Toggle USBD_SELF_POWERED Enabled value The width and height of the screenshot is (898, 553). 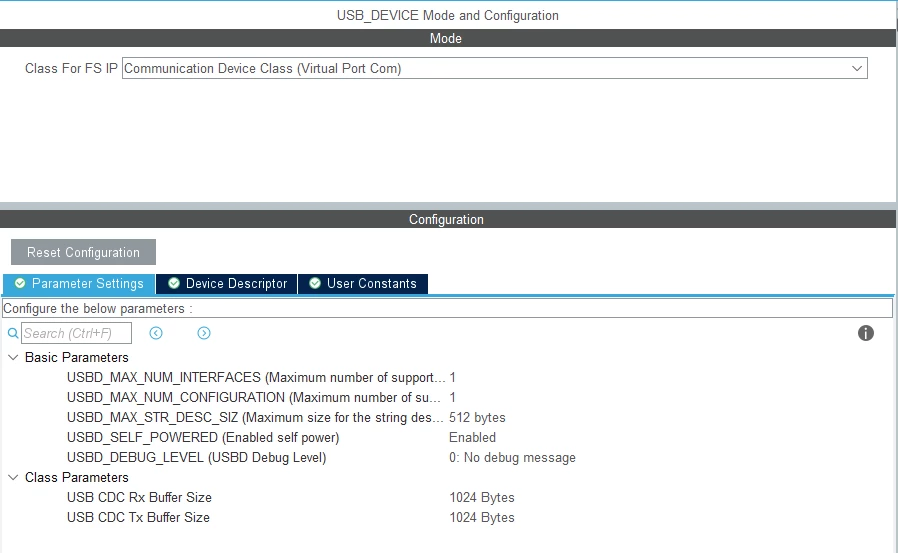472,437
